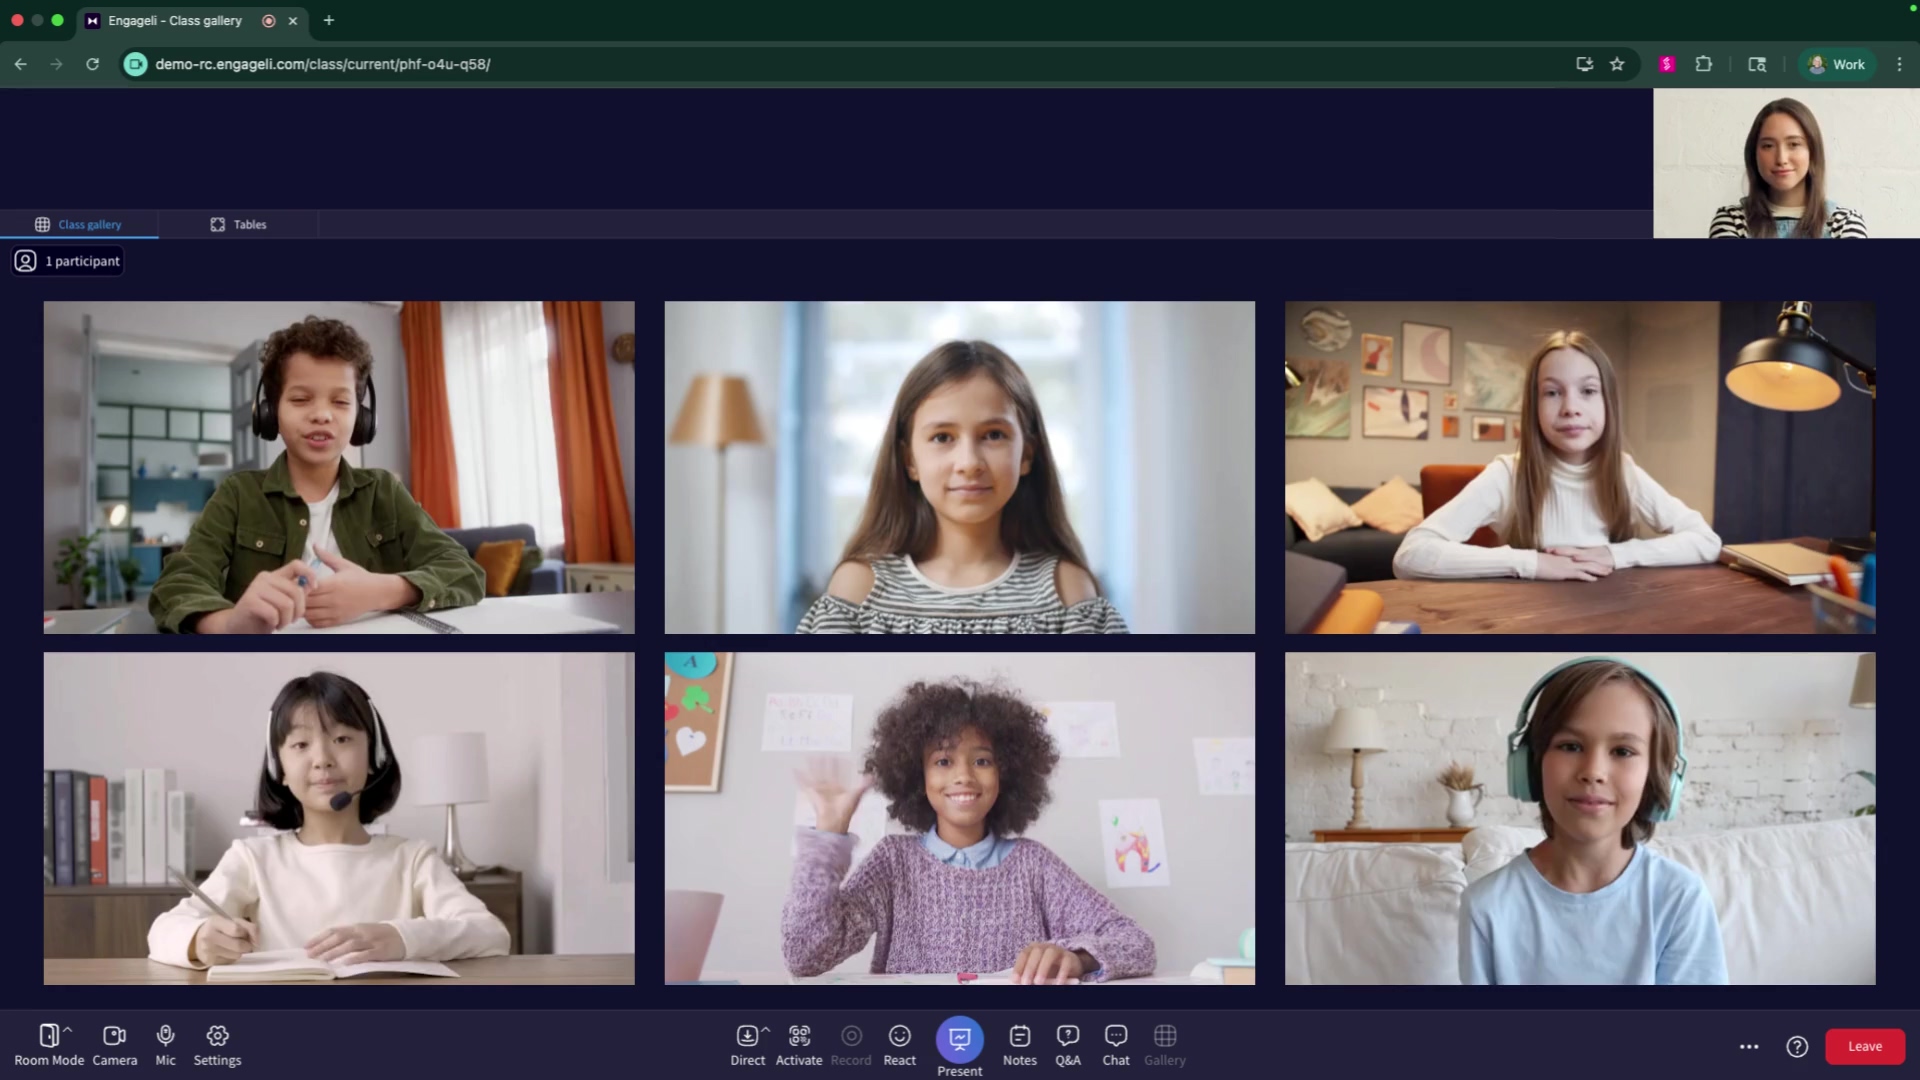Open the three-dot more options menu
Viewport: 1920px width, 1080px height.
coord(1749,1046)
